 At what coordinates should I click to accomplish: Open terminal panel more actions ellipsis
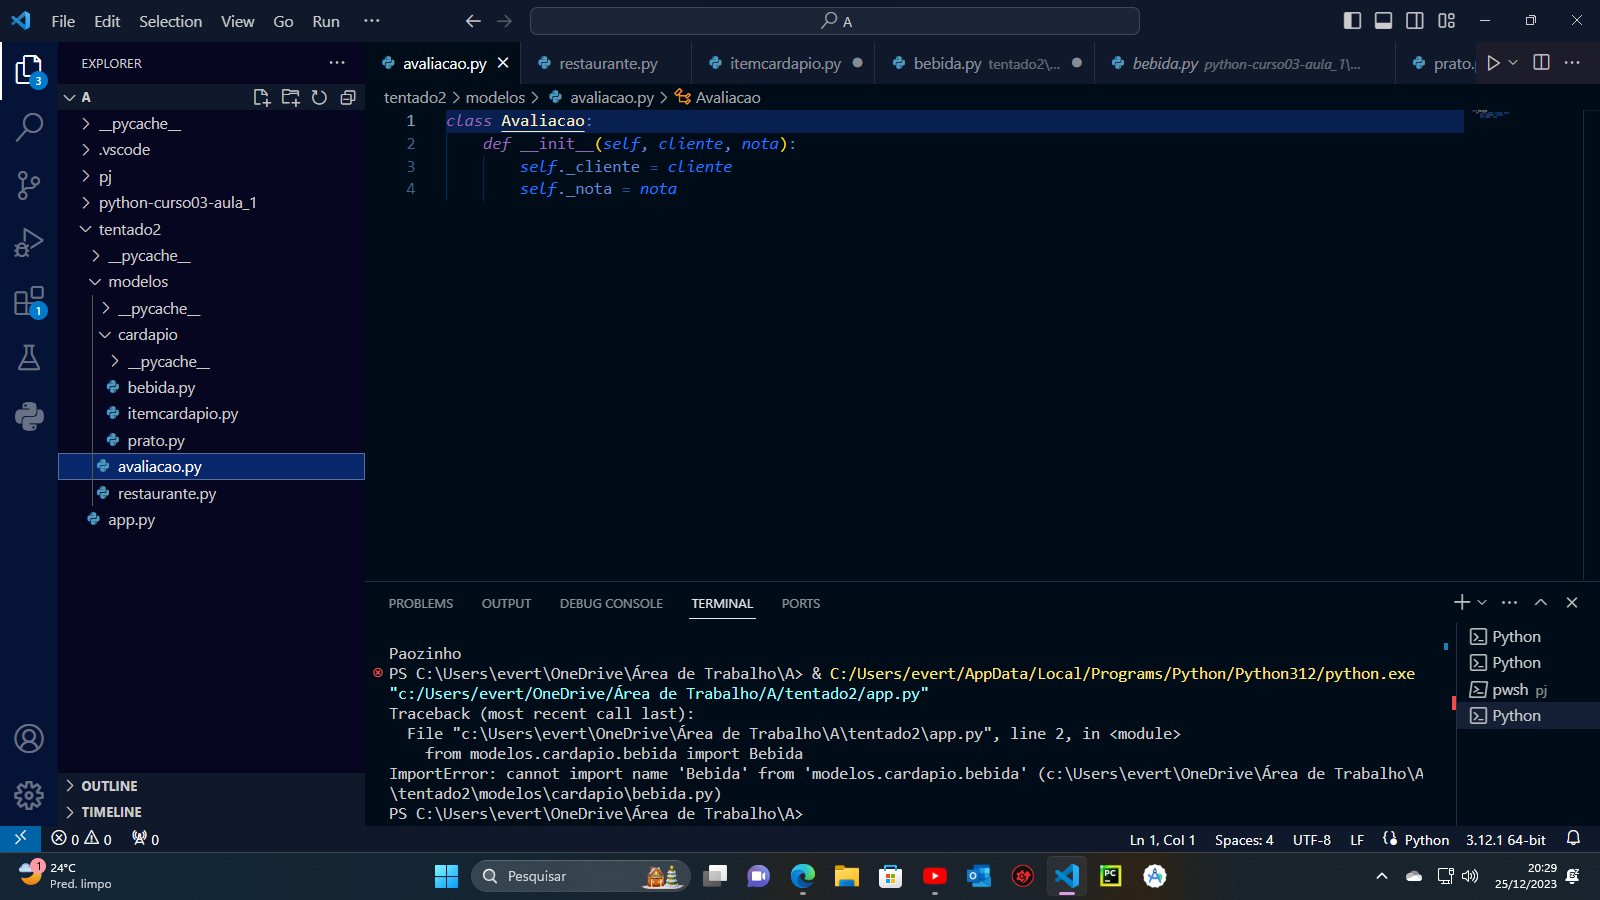click(1510, 602)
